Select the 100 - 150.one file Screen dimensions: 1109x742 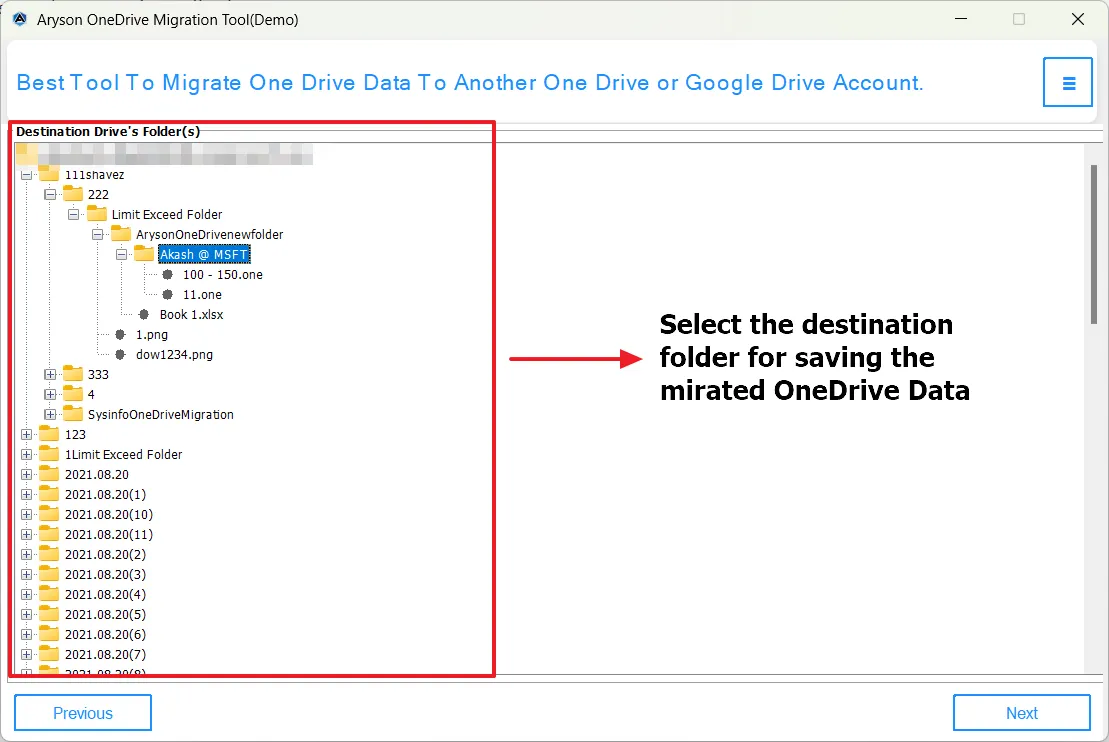(222, 274)
